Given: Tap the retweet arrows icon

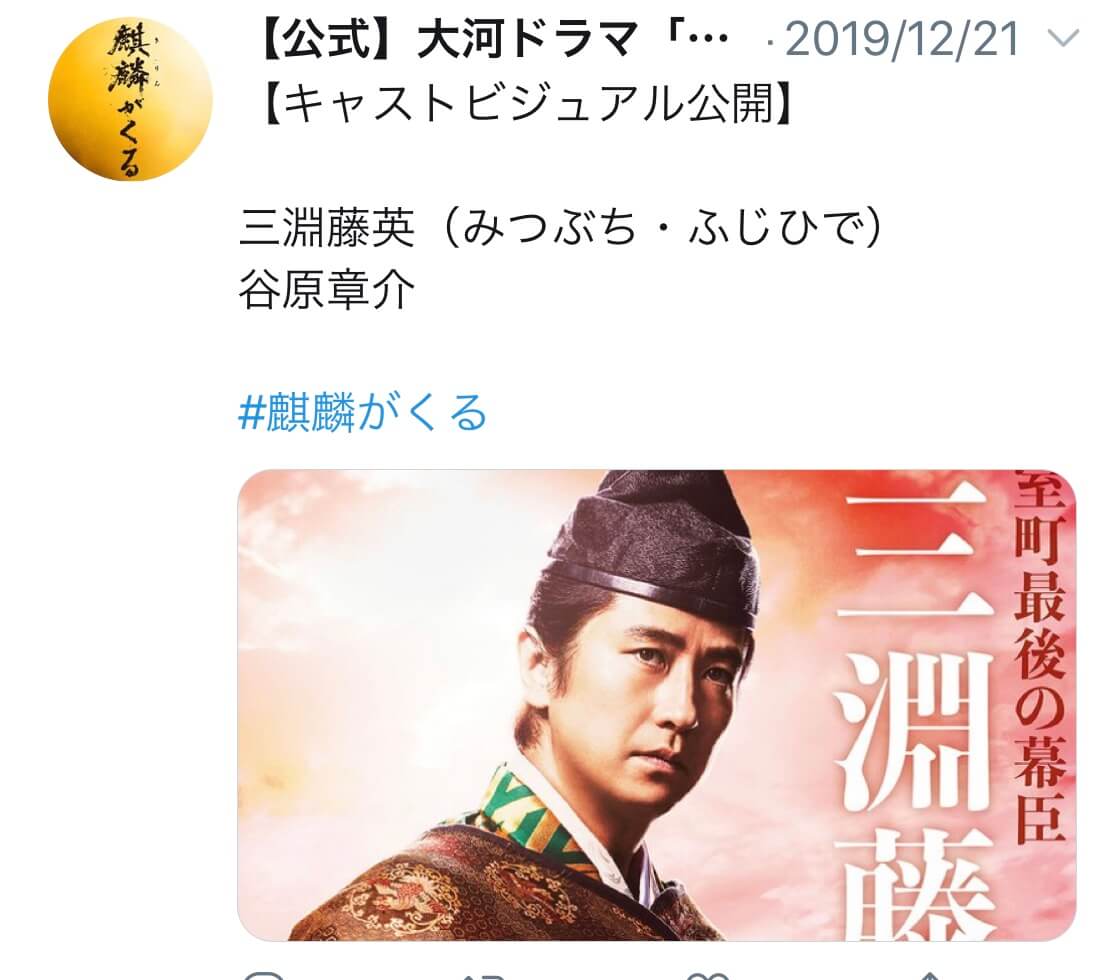Looking at the screenshot, I should point(484,976).
